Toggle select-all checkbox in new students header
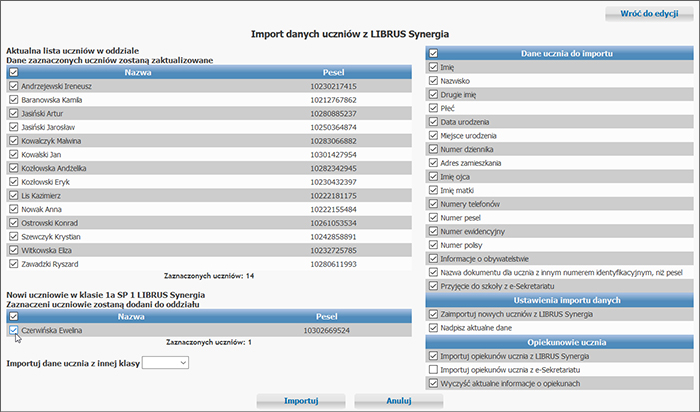 pos(13,315)
